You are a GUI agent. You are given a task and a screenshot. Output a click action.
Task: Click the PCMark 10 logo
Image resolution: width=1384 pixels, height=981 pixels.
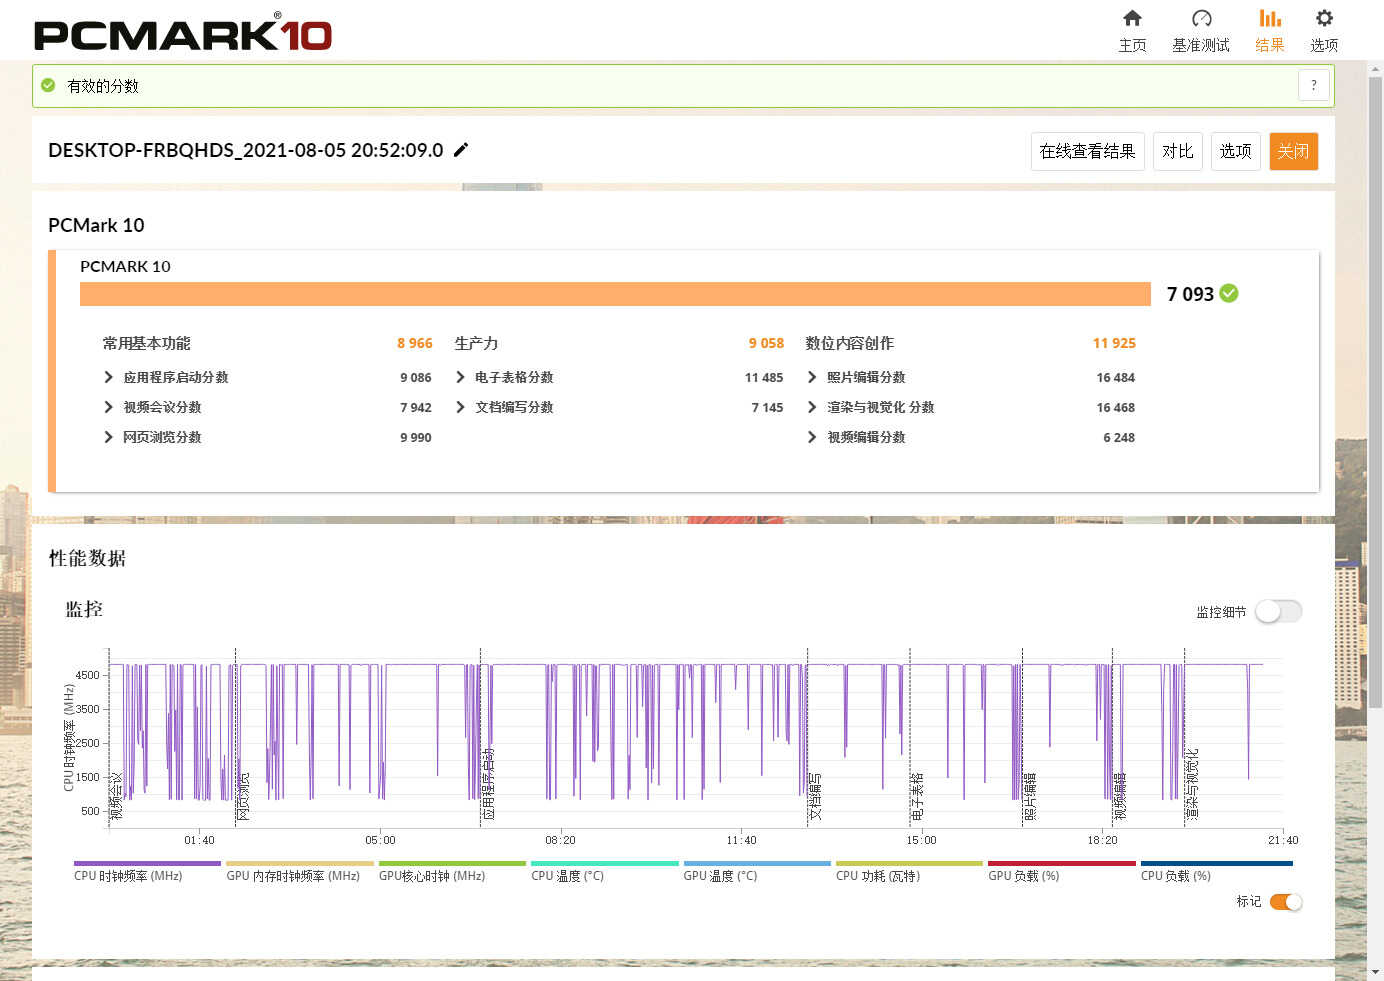[182, 33]
